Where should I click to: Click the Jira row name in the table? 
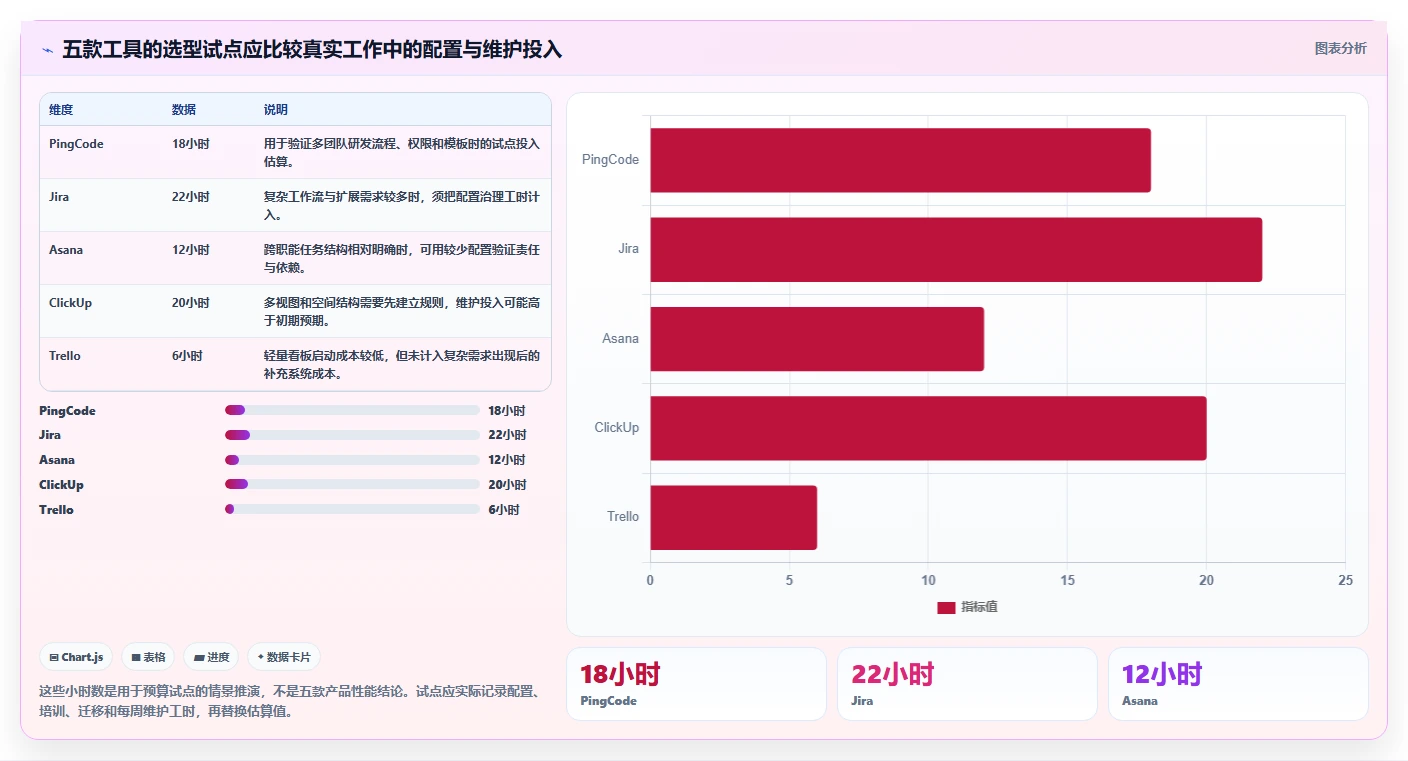click(59, 197)
